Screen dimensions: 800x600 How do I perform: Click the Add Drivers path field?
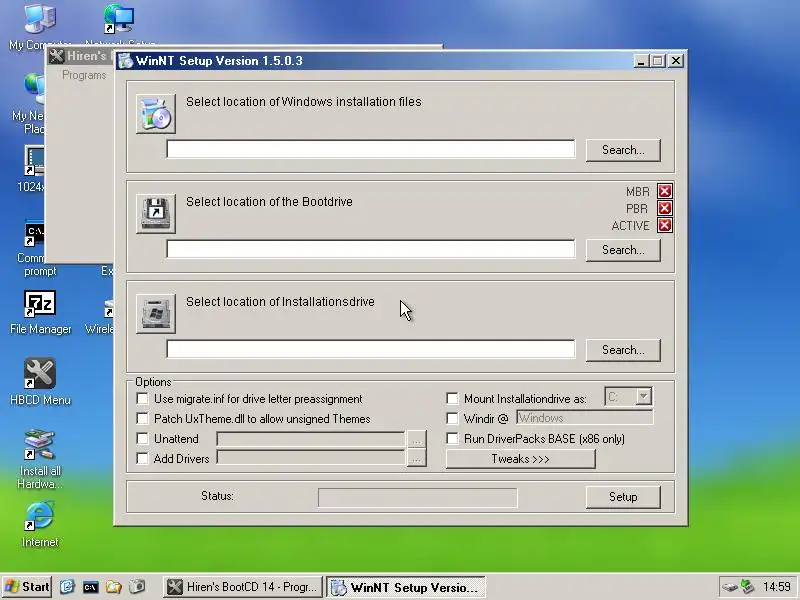coord(311,458)
